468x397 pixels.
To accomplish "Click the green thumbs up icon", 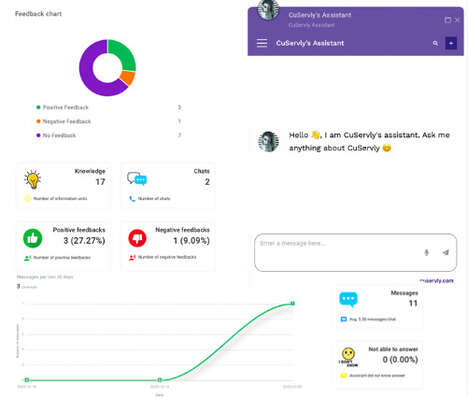I will 33,238.
